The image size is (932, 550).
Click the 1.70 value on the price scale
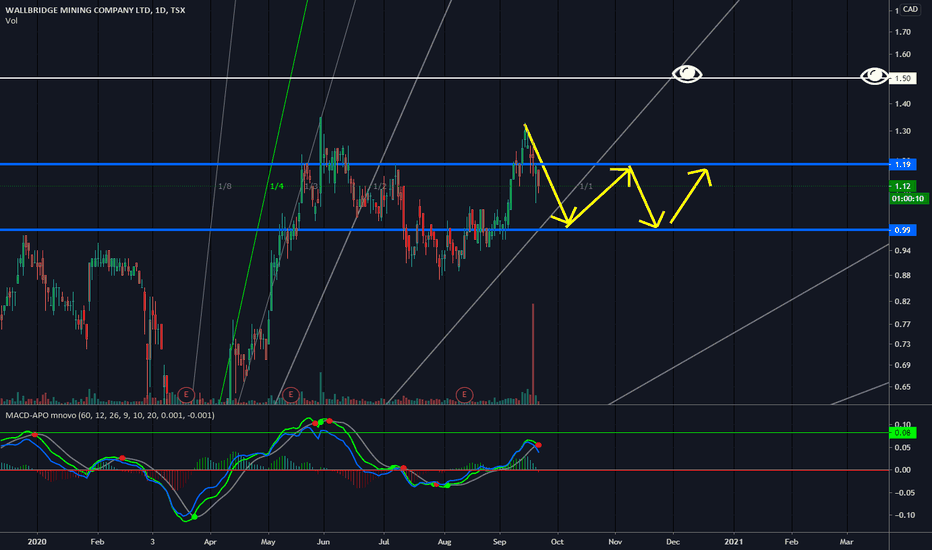pos(902,32)
